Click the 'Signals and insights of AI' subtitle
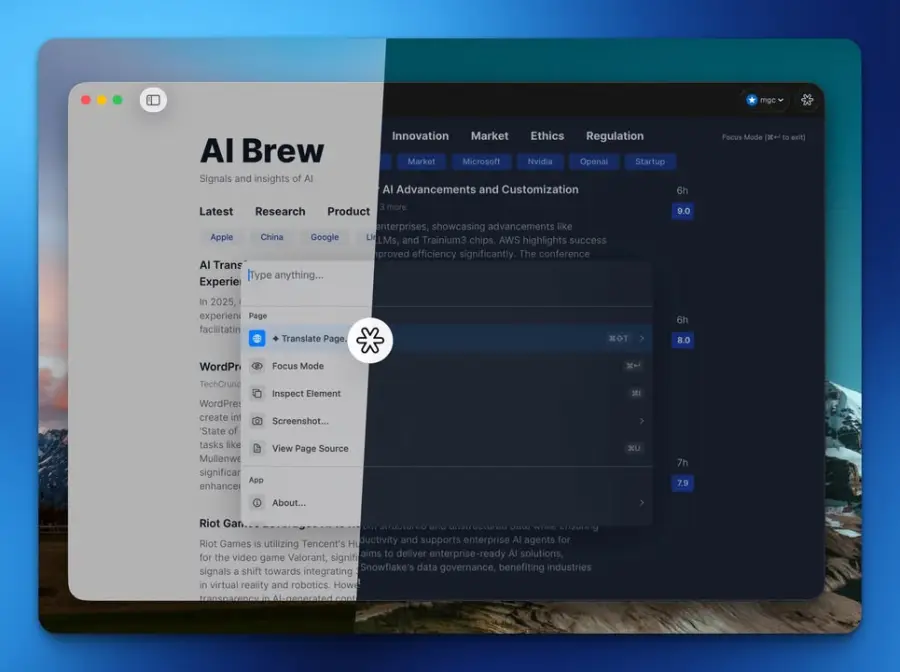Viewport: 900px width, 672px height. pos(256,178)
